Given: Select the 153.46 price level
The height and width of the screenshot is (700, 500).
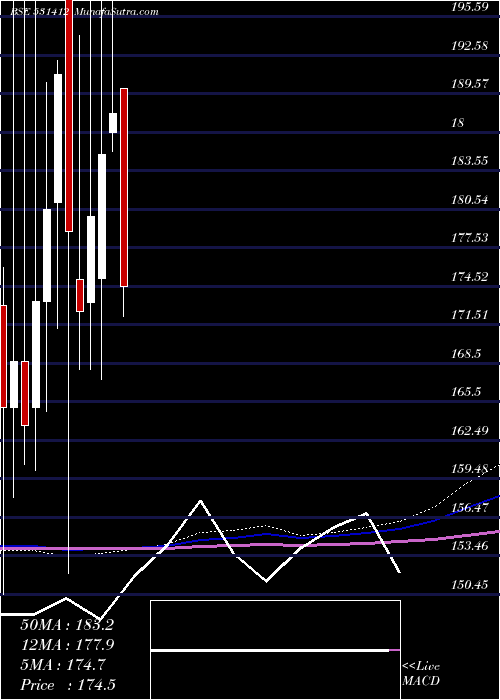Looking at the screenshot, I should pos(469,546).
